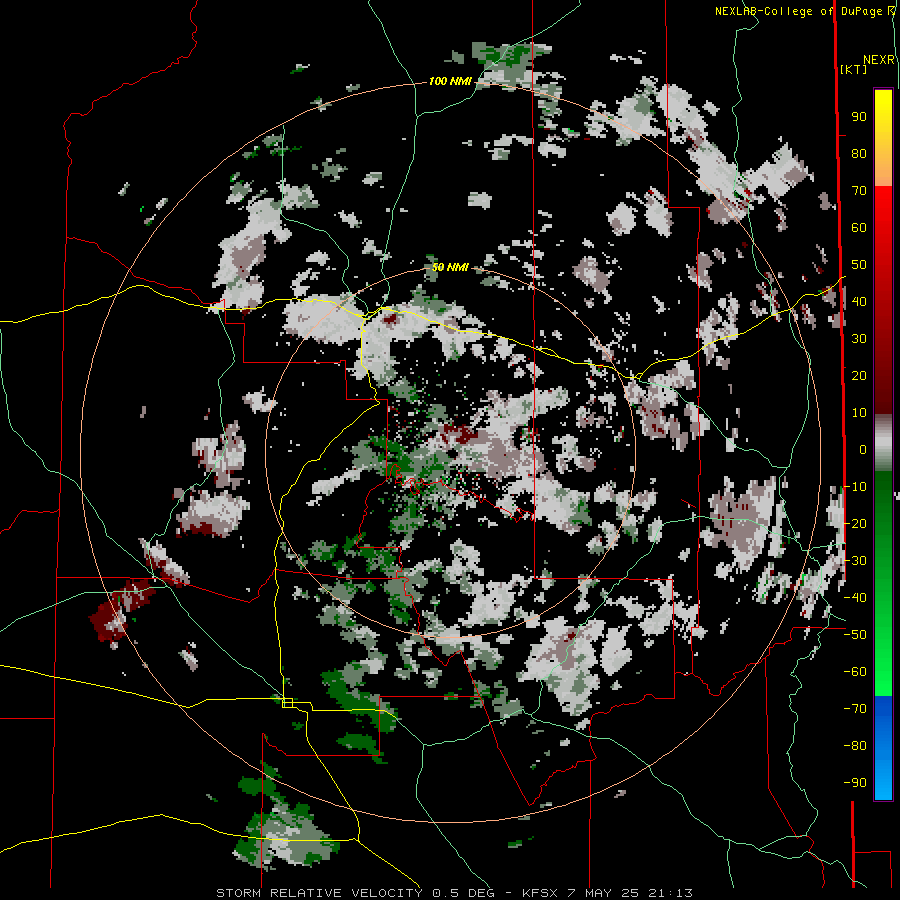Click the 80 value on velocity scale

click(859, 154)
